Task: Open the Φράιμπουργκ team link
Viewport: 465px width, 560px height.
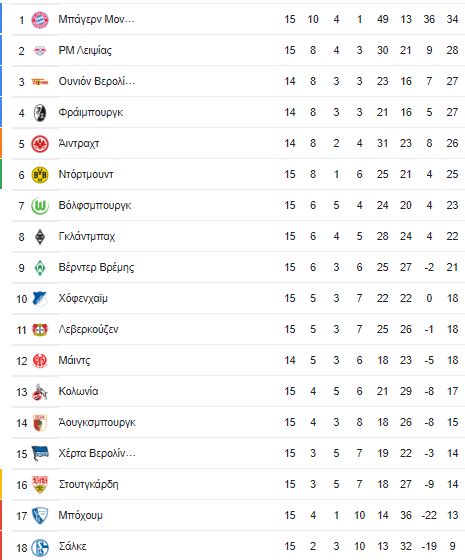Action: pyautogui.click(x=91, y=112)
